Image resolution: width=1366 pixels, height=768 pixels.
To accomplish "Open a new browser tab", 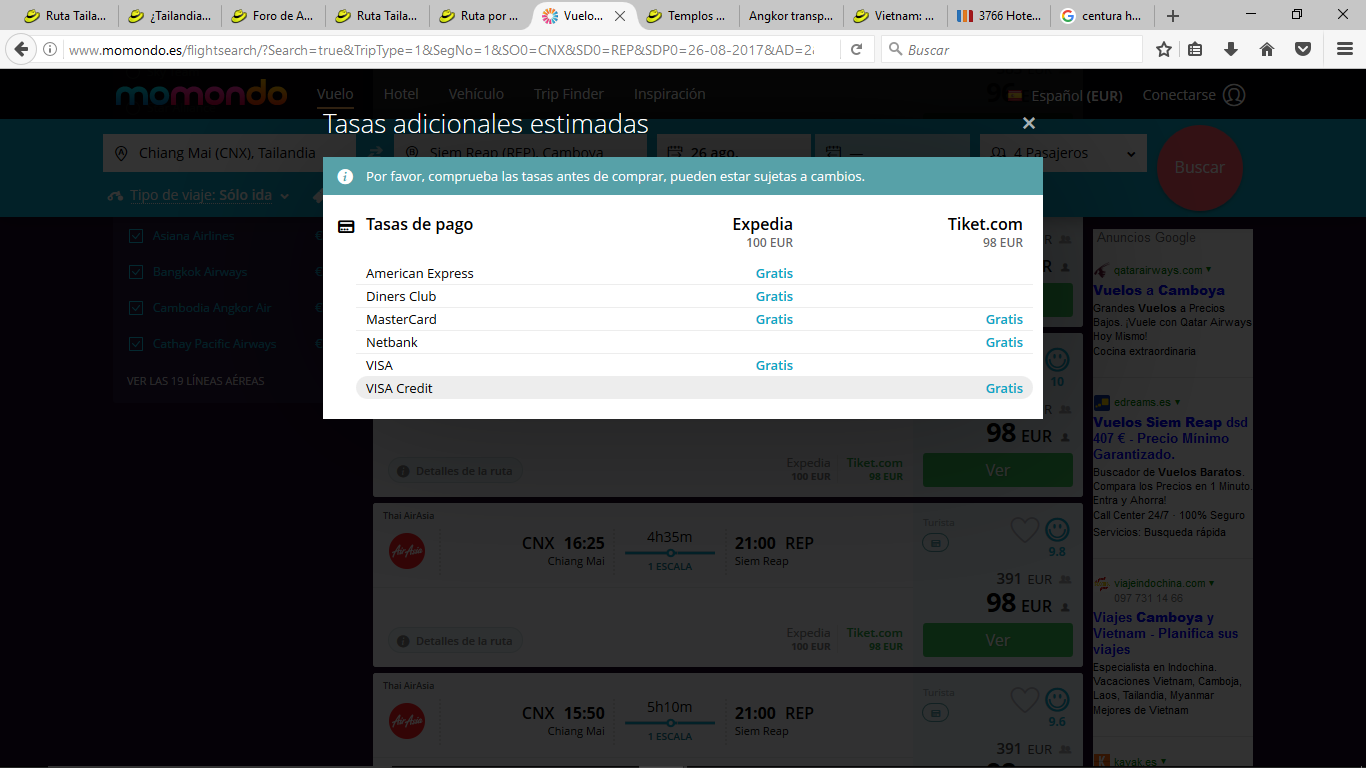I will coord(1173,16).
